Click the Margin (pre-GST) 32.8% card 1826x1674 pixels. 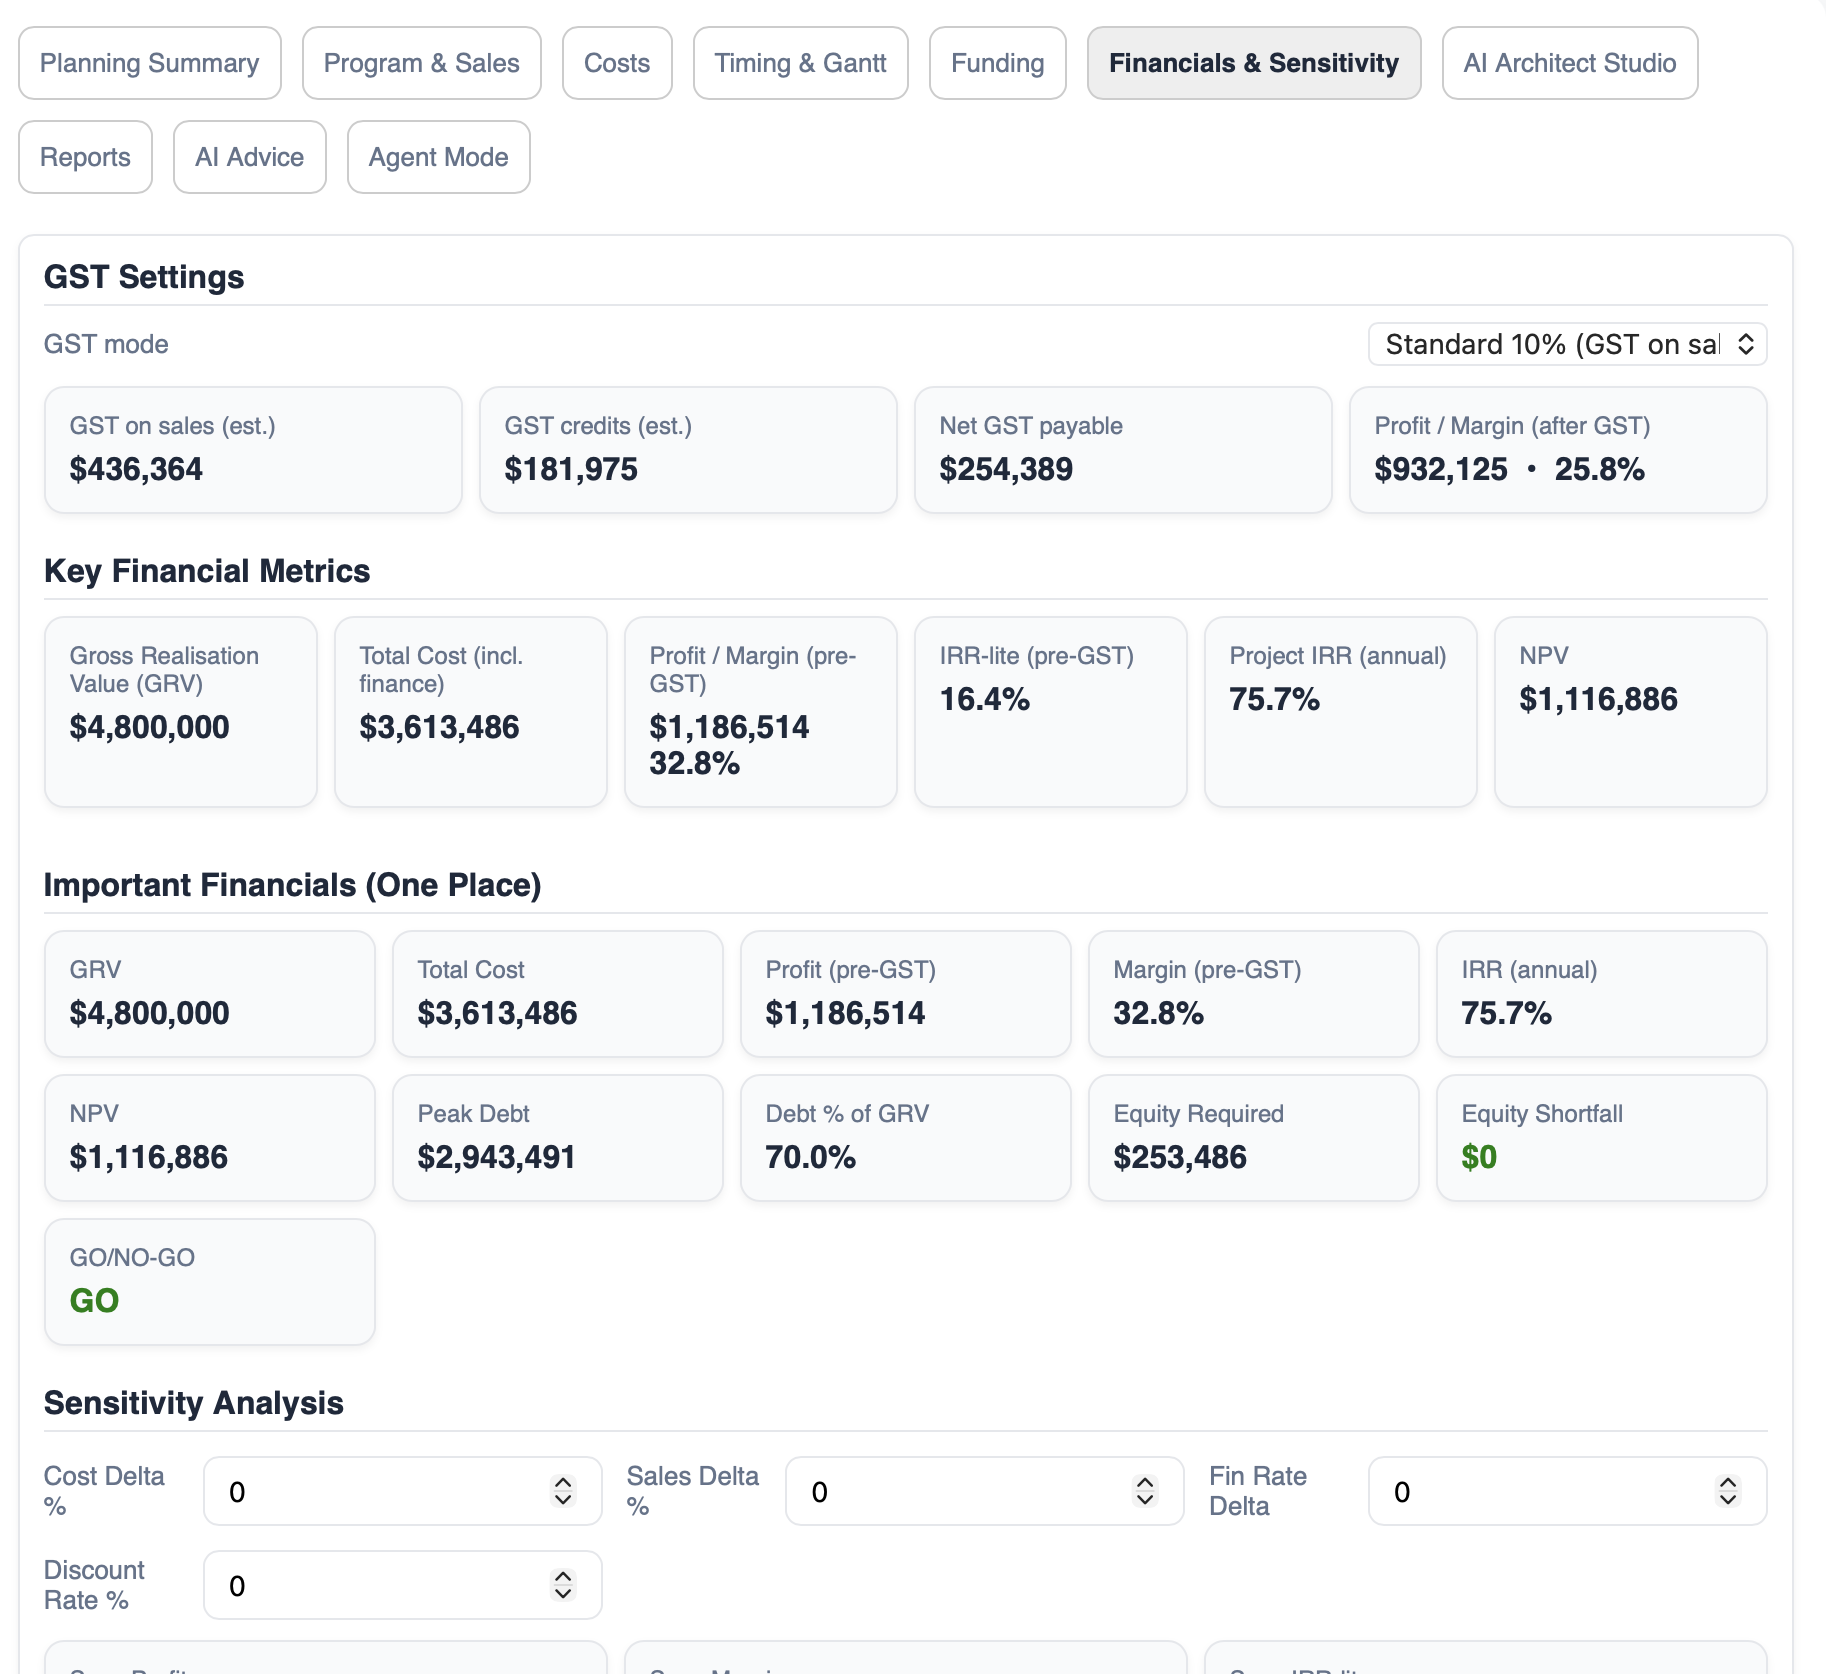tap(1254, 994)
